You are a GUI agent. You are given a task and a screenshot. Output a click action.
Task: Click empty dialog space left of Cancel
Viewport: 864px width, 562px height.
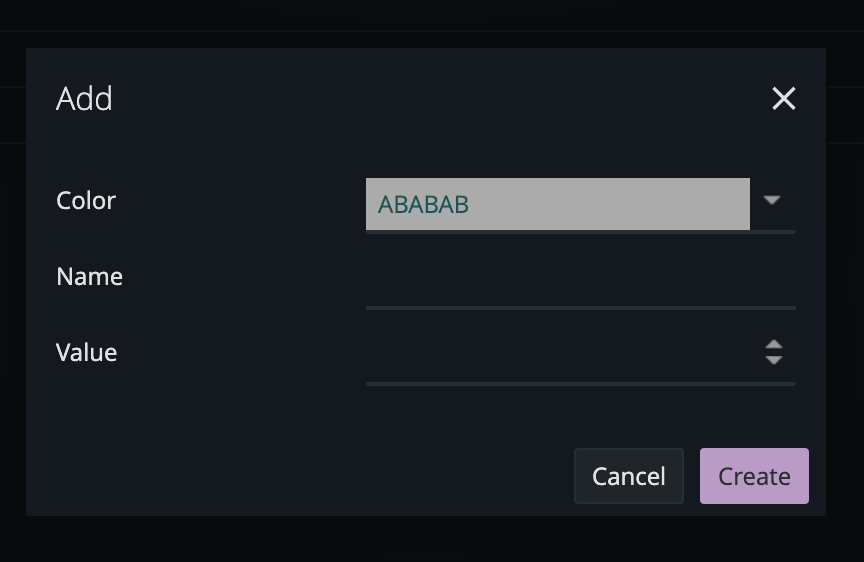300,476
